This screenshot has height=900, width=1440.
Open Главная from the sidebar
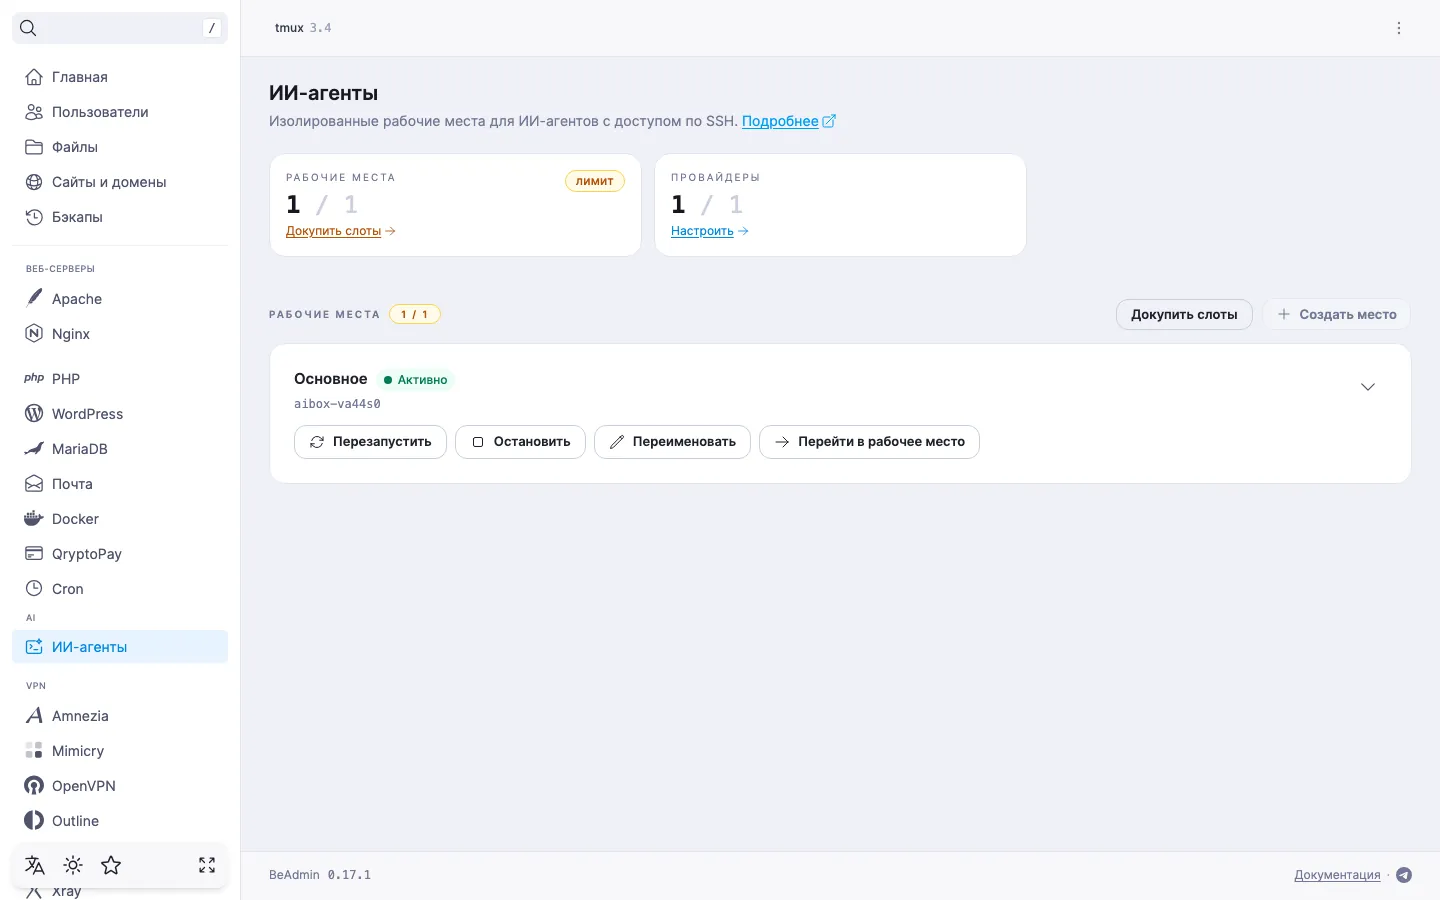pyautogui.click(x=120, y=77)
